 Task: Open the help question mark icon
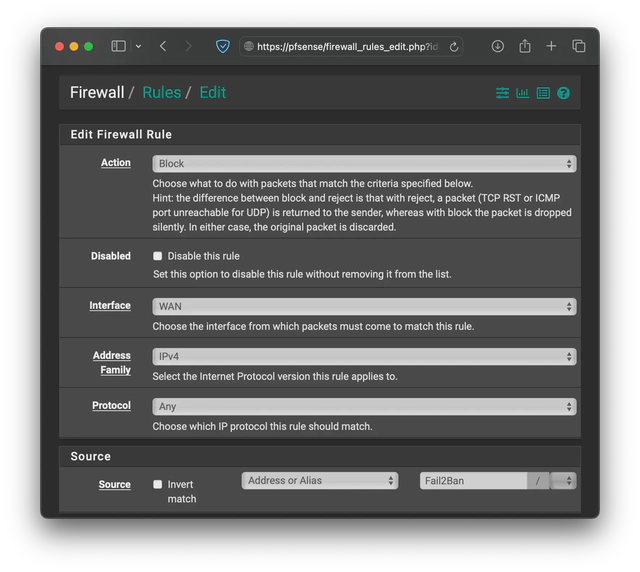pyautogui.click(x=563, y=93)
